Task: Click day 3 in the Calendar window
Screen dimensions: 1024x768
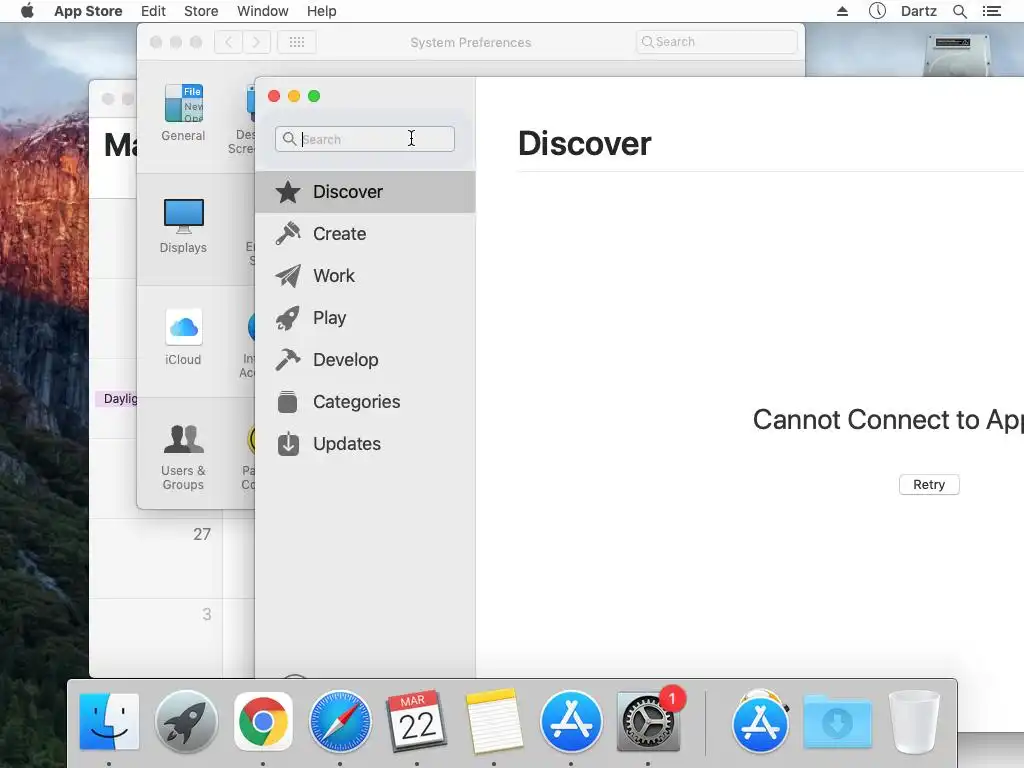Action: tap(206, 614)
